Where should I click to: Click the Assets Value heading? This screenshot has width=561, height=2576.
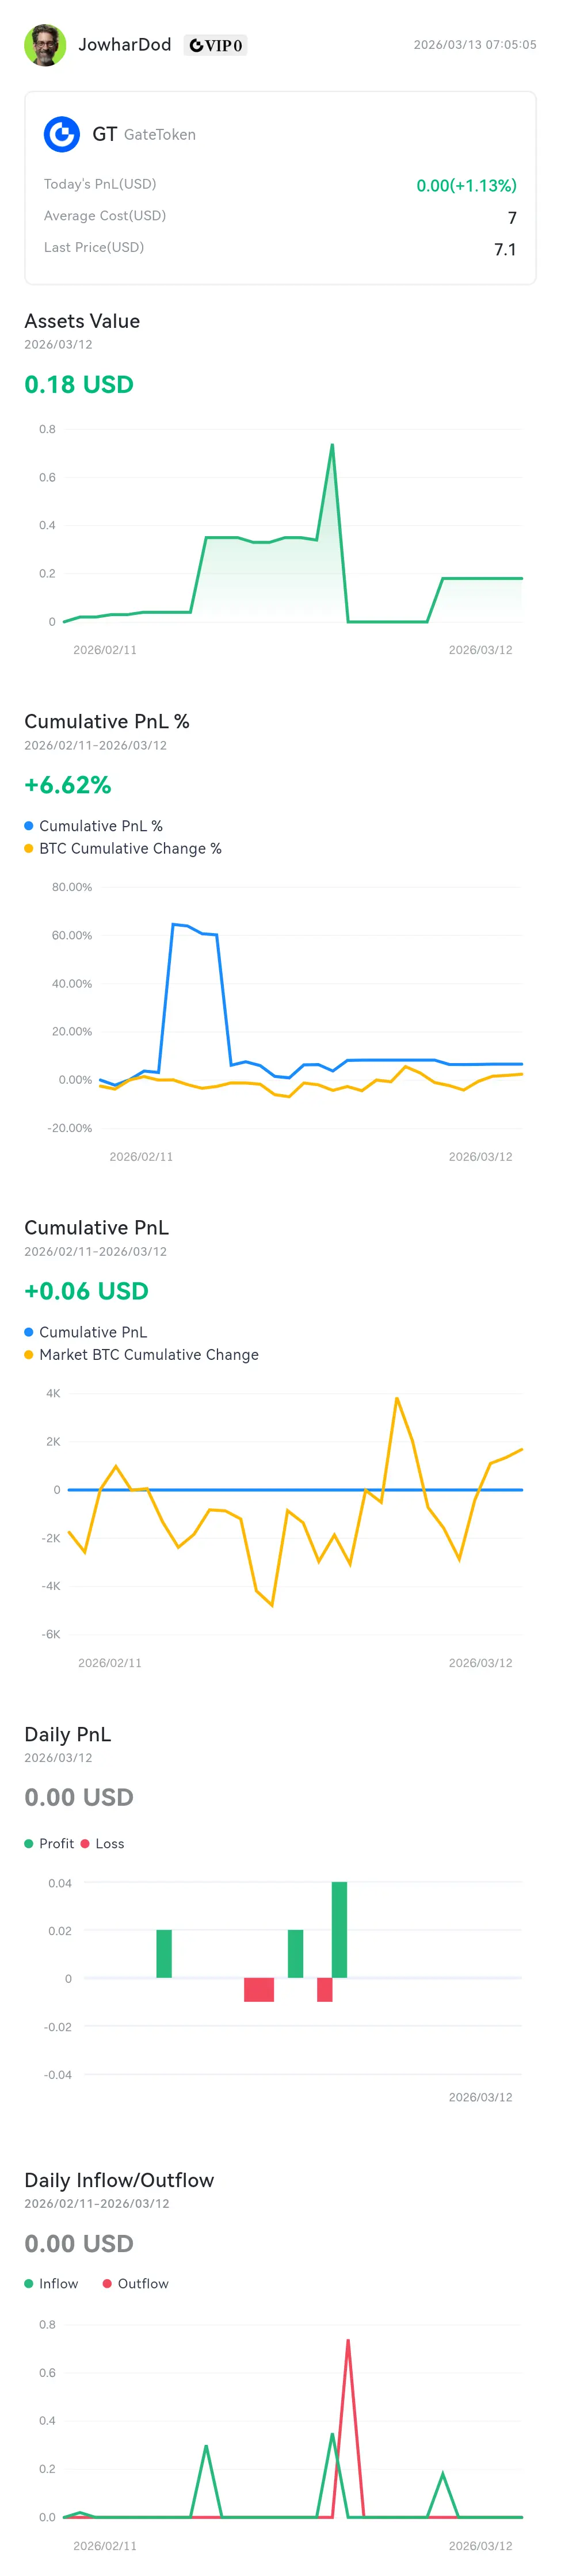pyautogui.click(x=82, y=321)
